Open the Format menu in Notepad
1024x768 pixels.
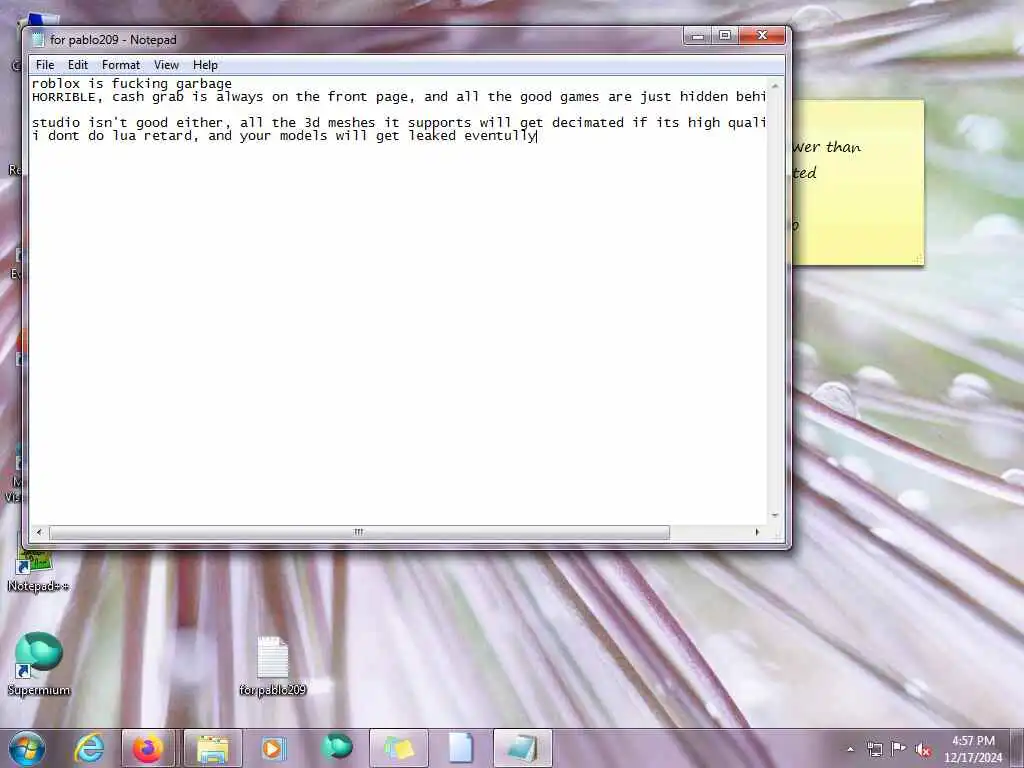pos(121,65)
